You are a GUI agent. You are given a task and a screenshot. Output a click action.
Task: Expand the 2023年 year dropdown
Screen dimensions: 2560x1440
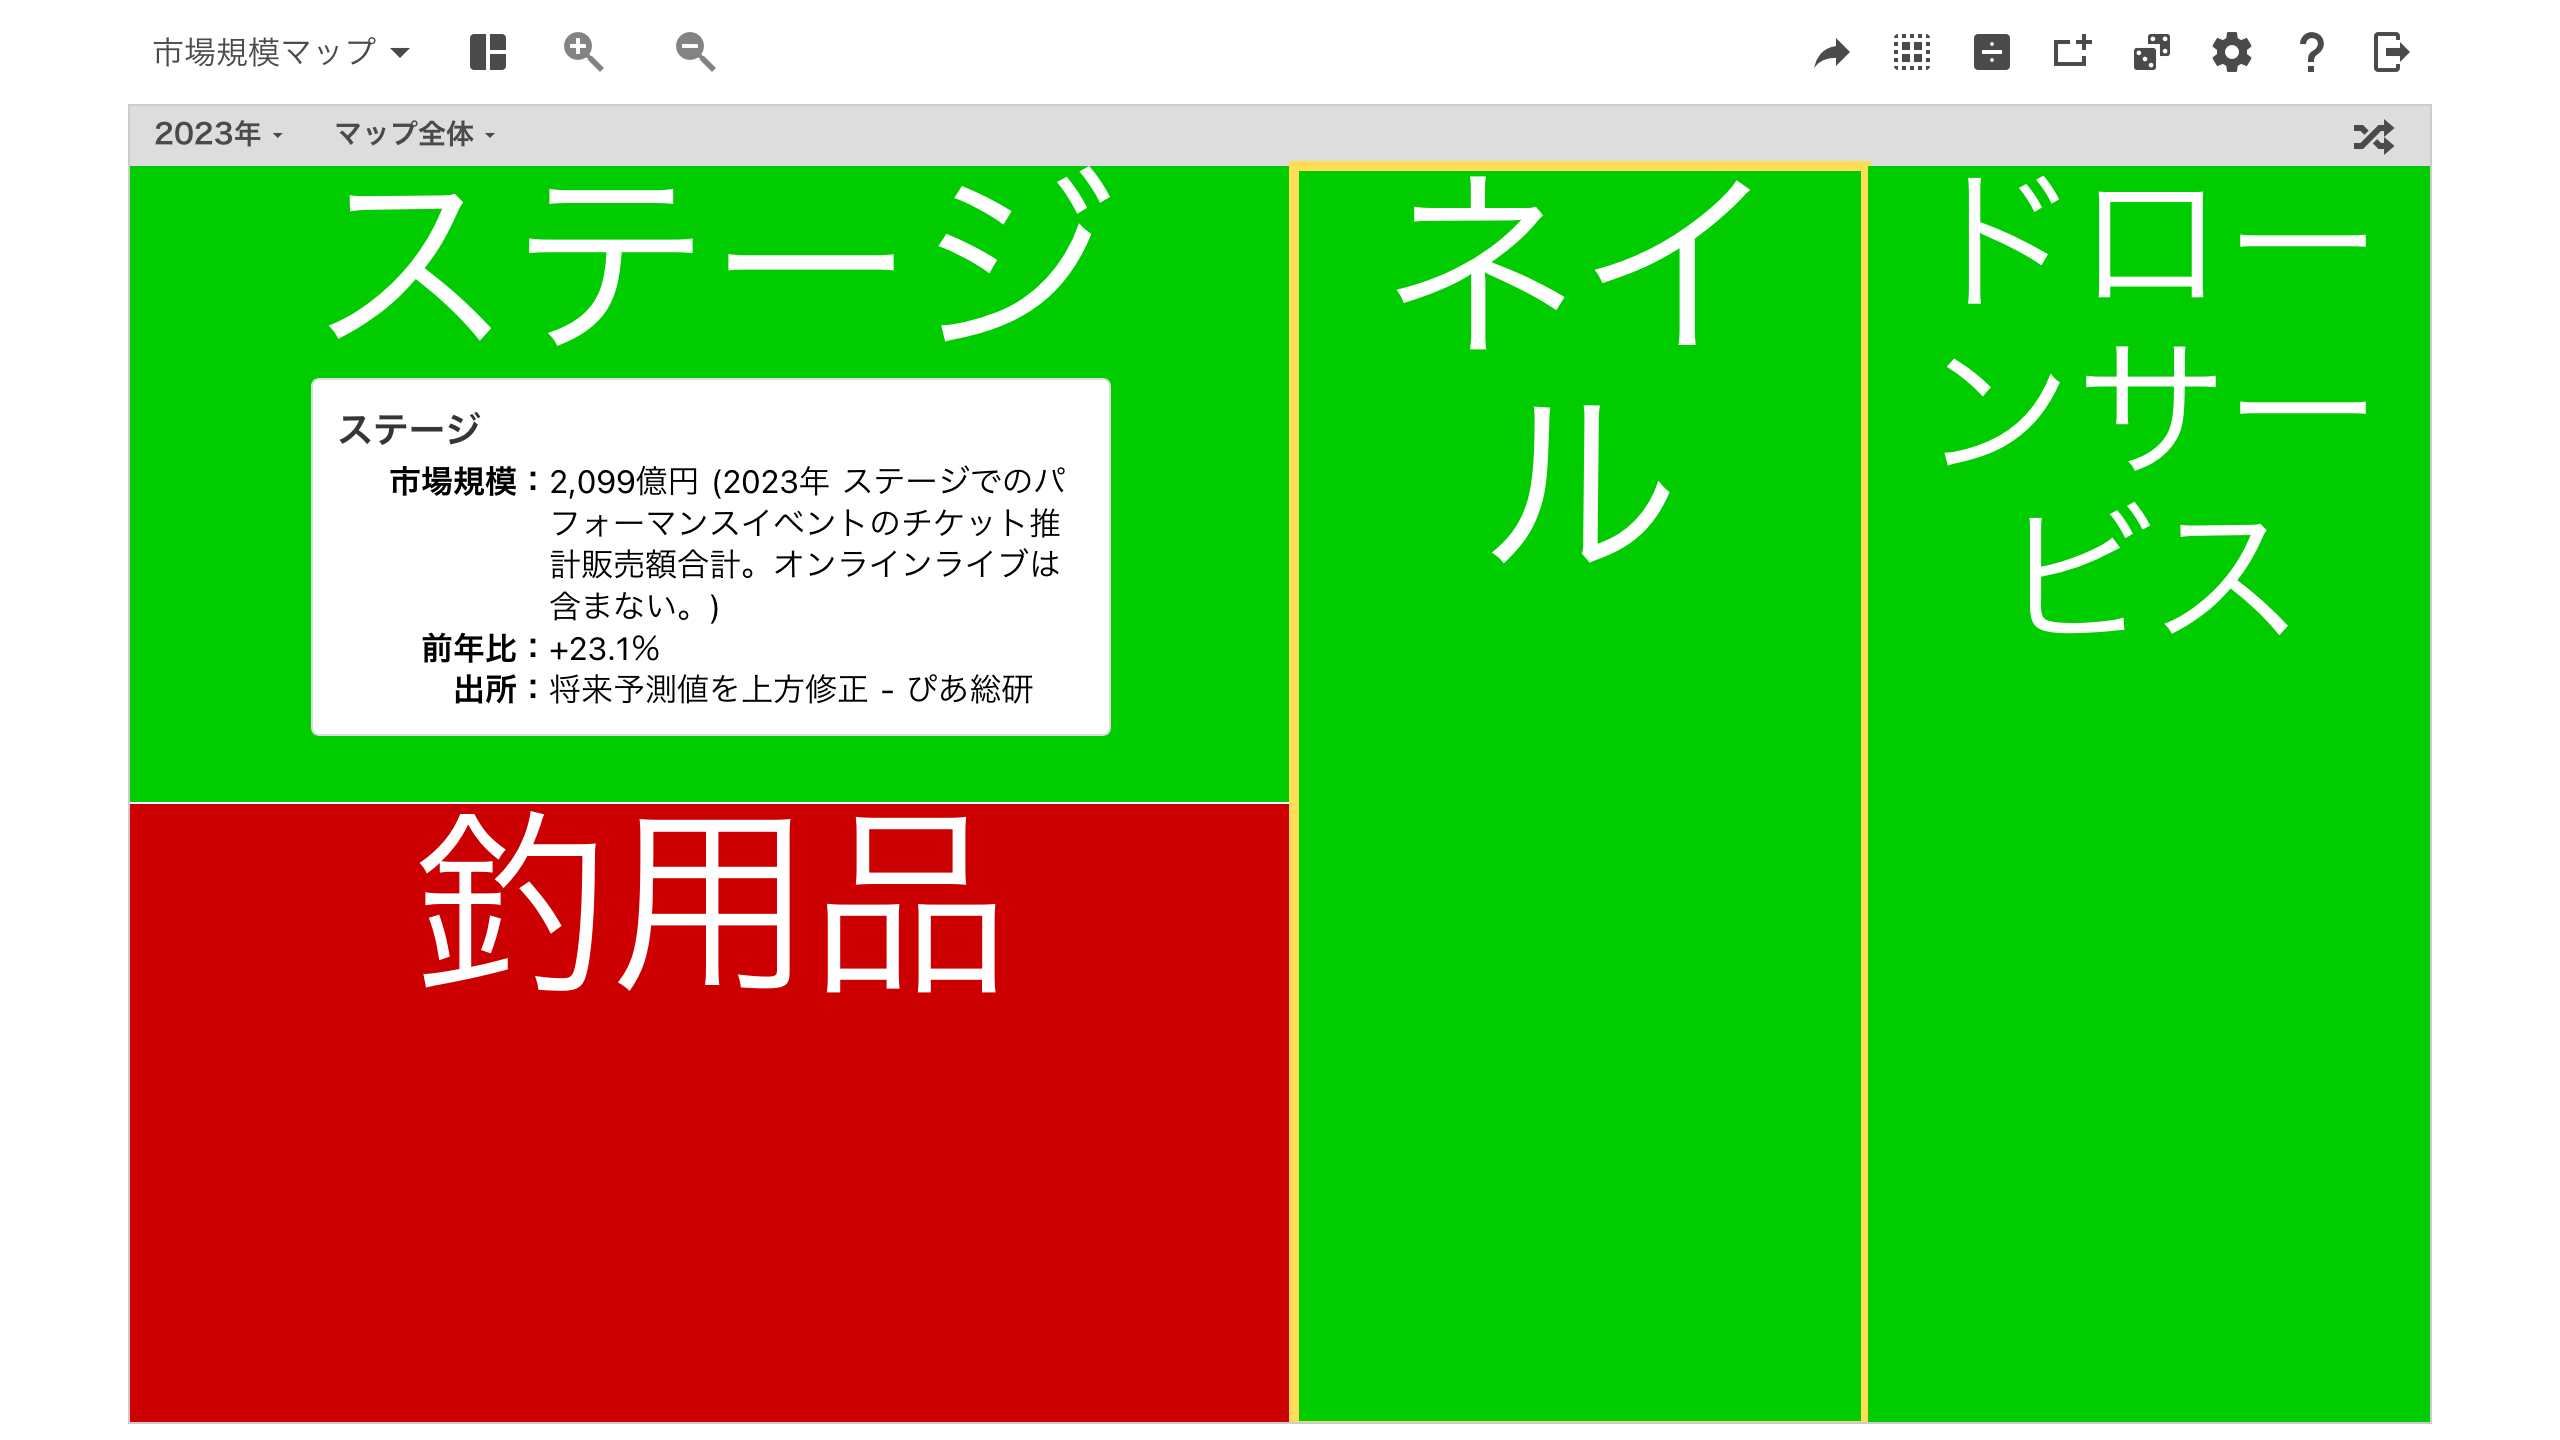point(219,134)
